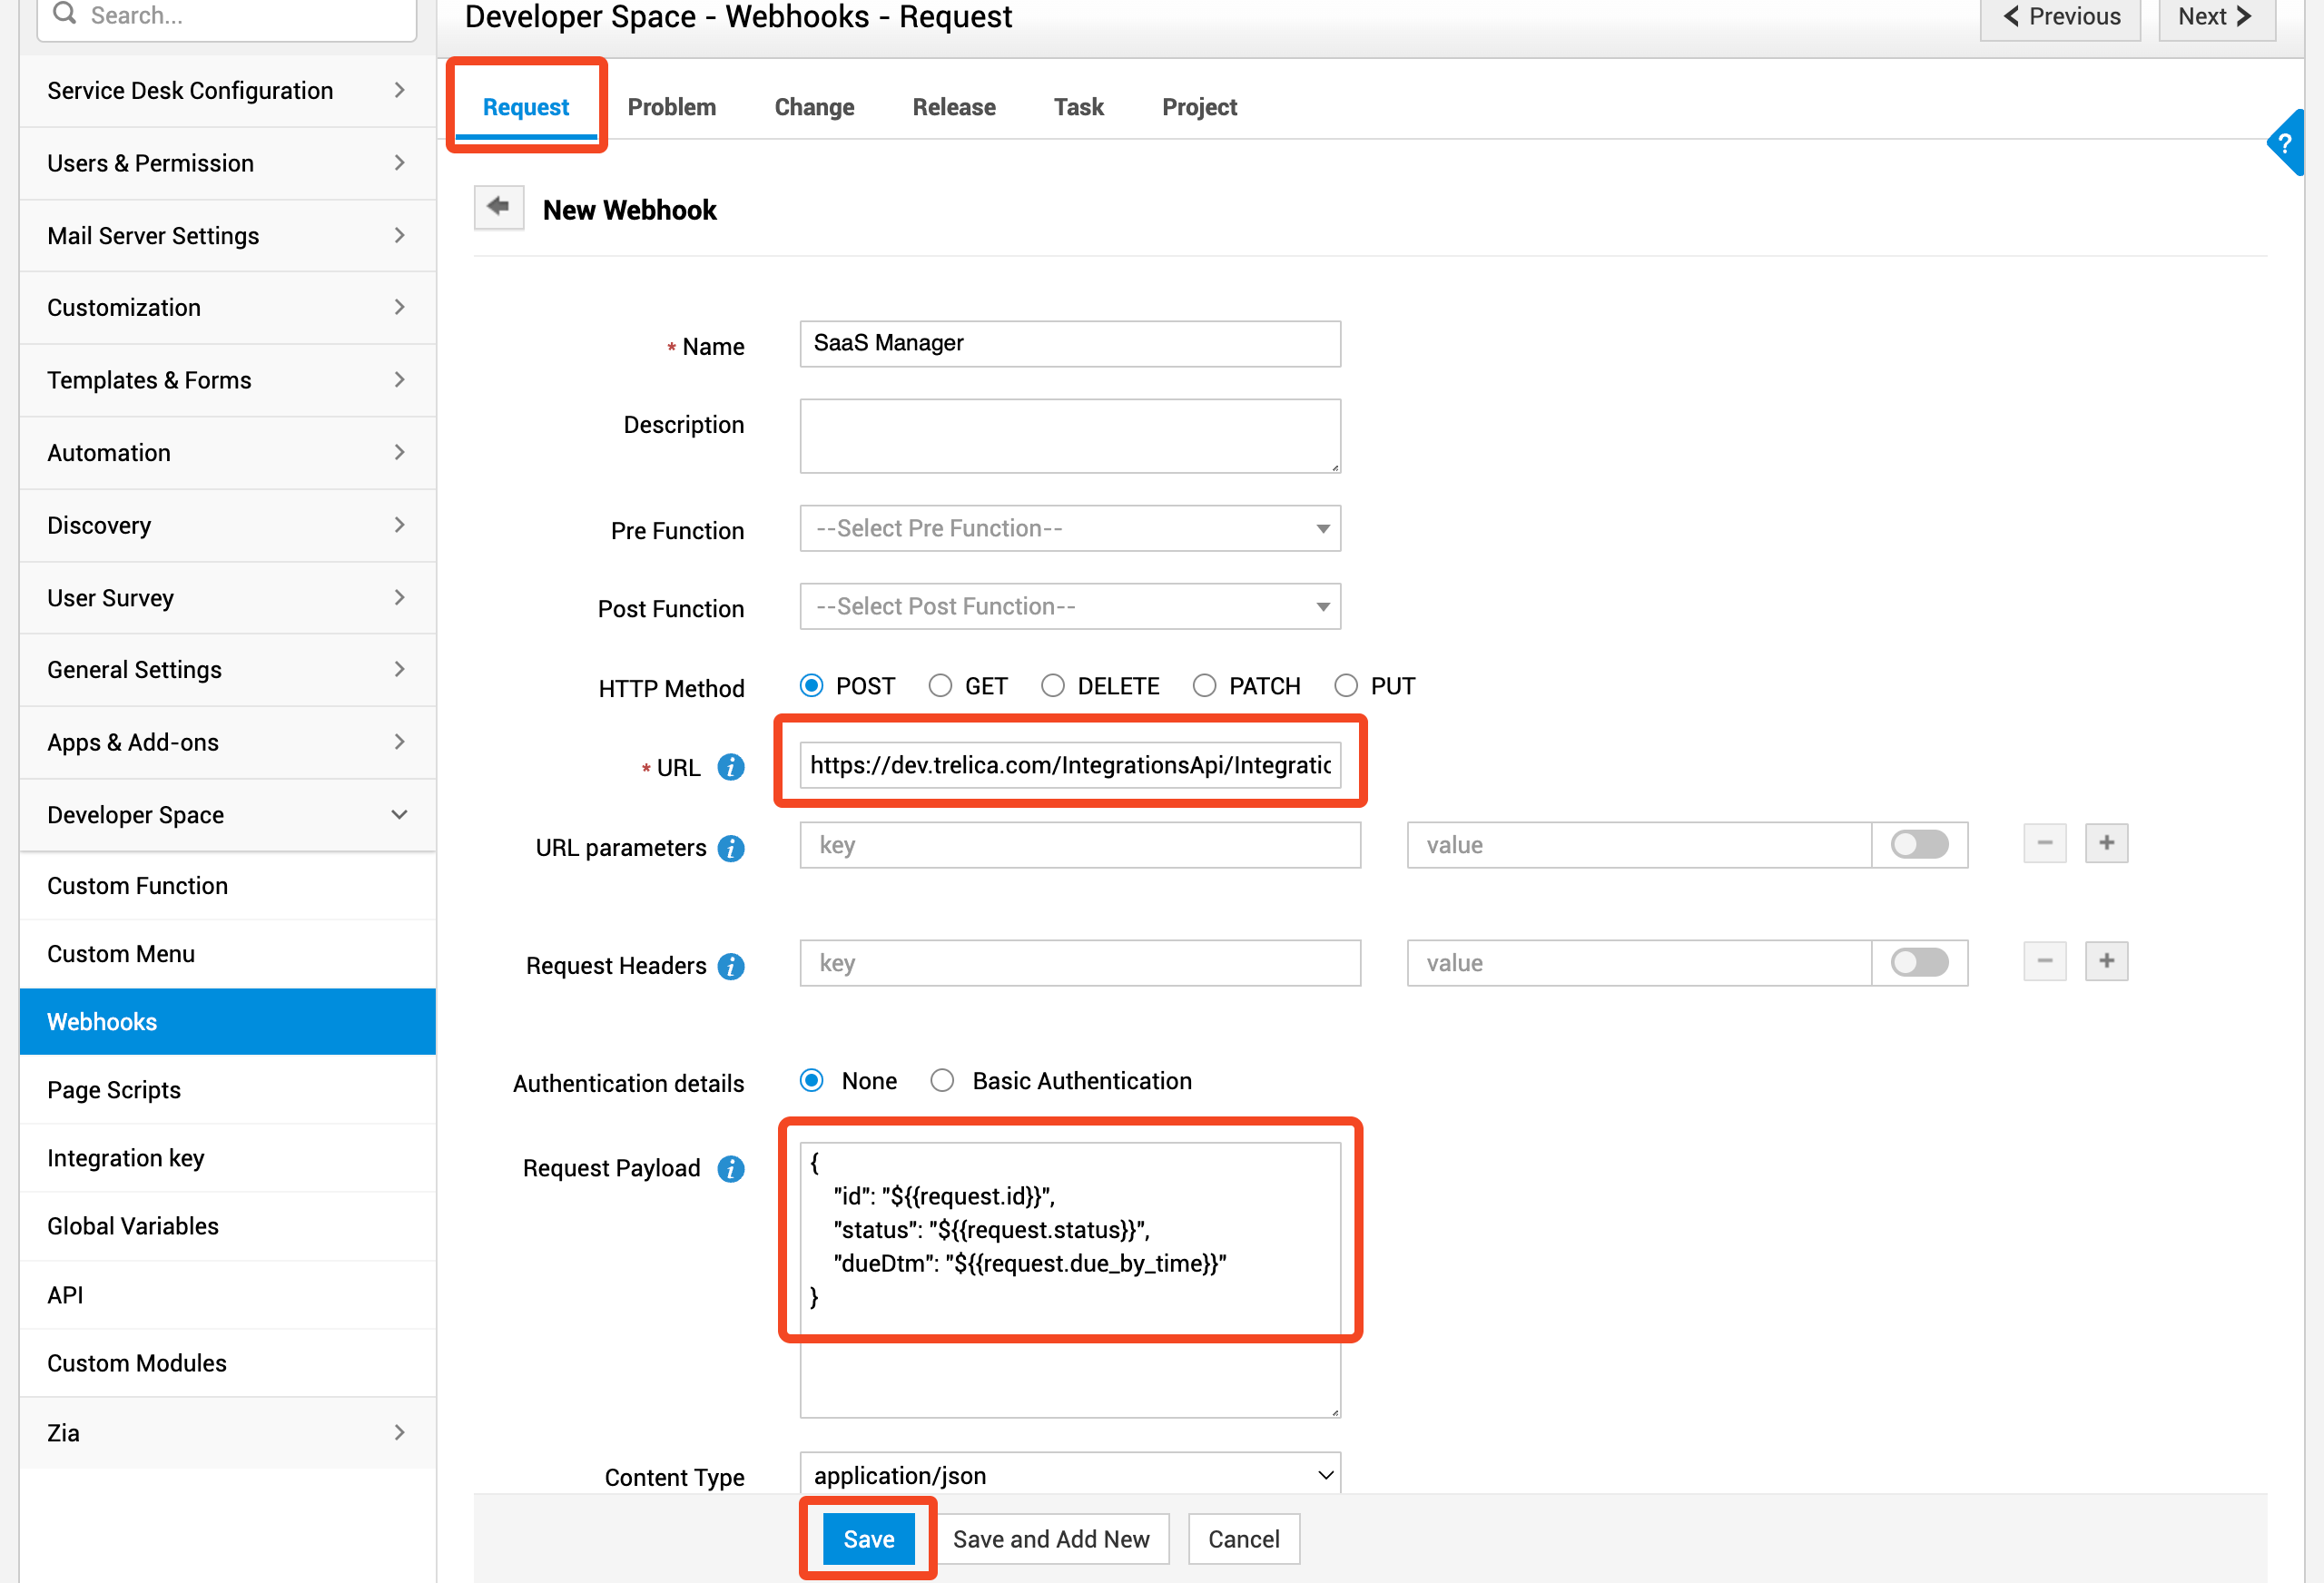Toggle the URL parameters value switch
This screenshot has height=1583, width=2324.
(1919, 845)
